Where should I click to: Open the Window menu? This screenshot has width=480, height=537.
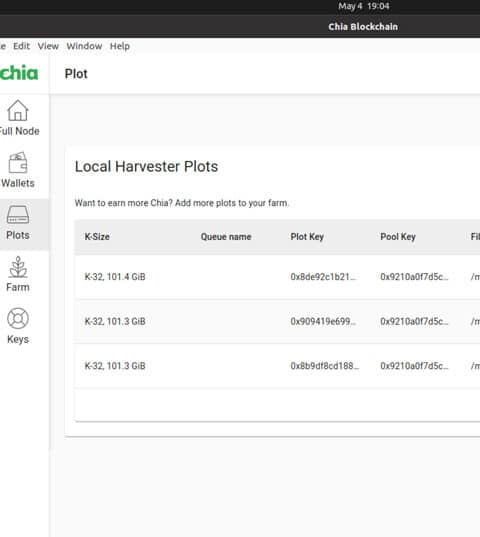click(84, 46)
